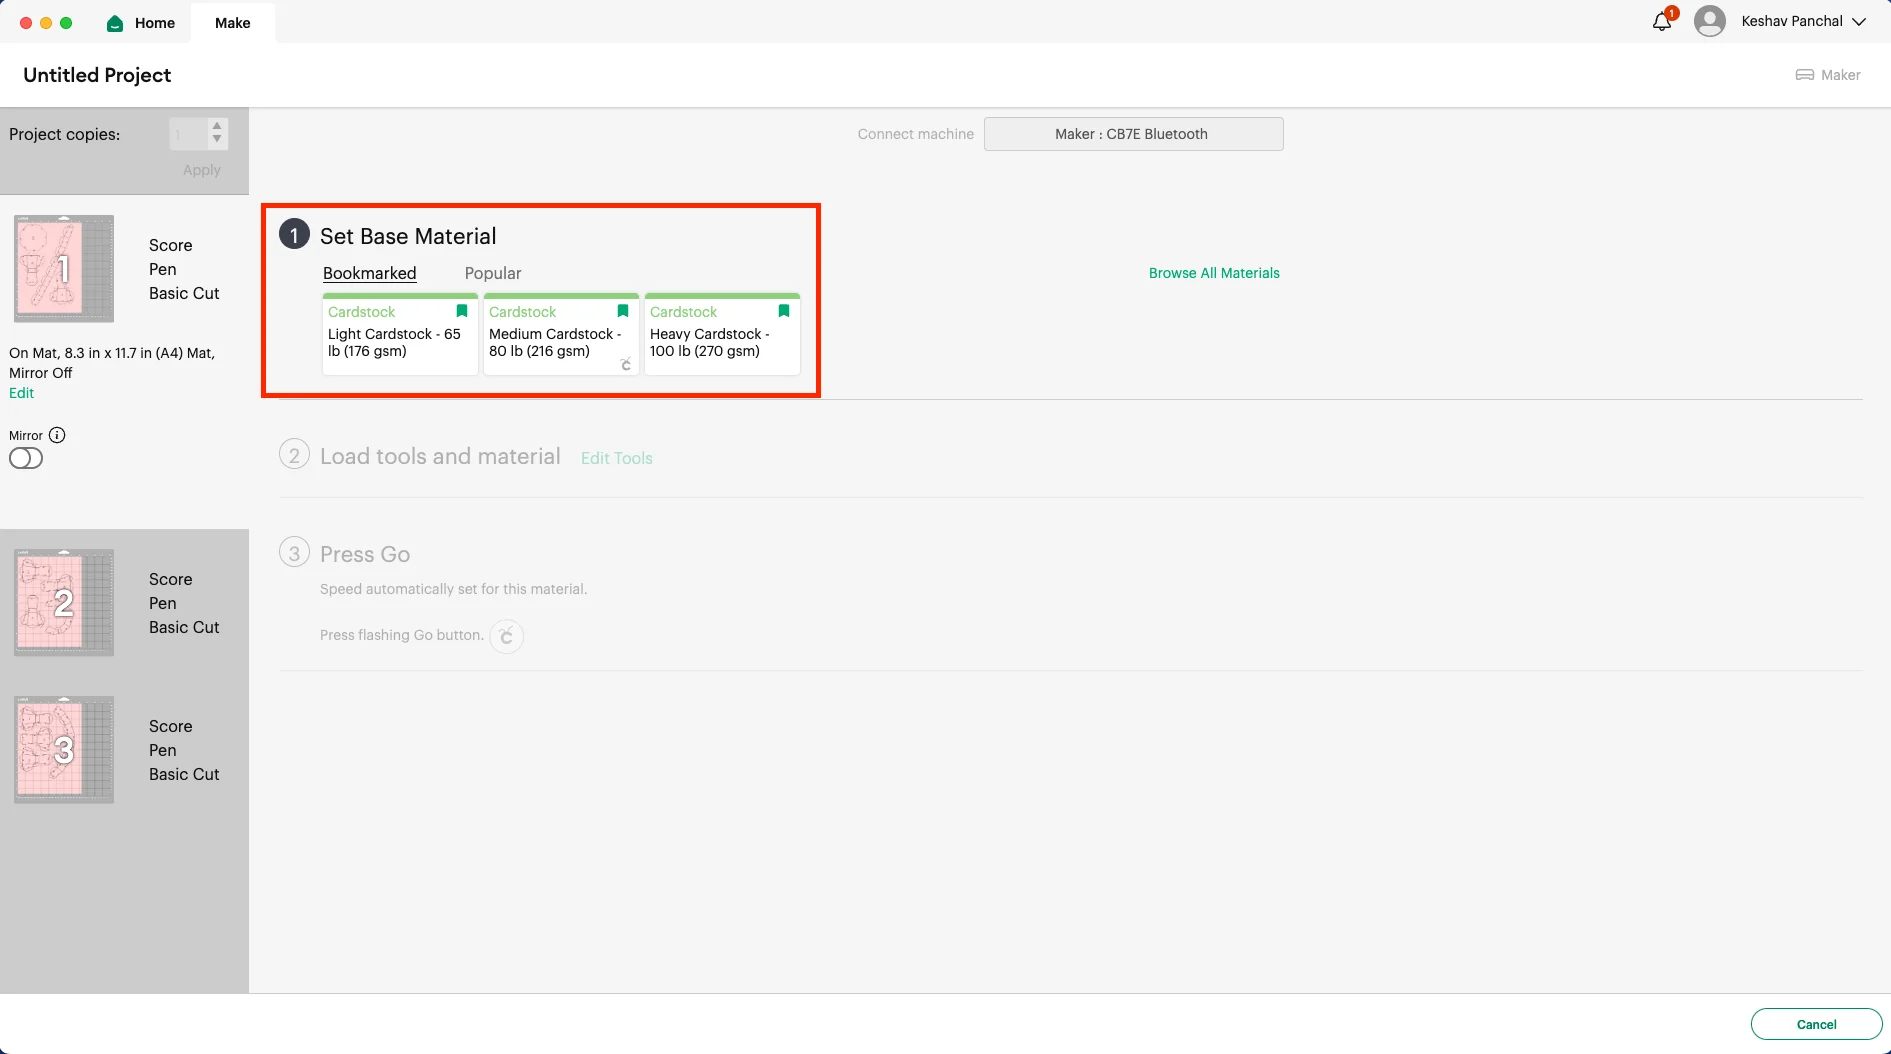Select mat 2 thumbnail
Screen dimensions: 1891x1054
click(64, 602)
